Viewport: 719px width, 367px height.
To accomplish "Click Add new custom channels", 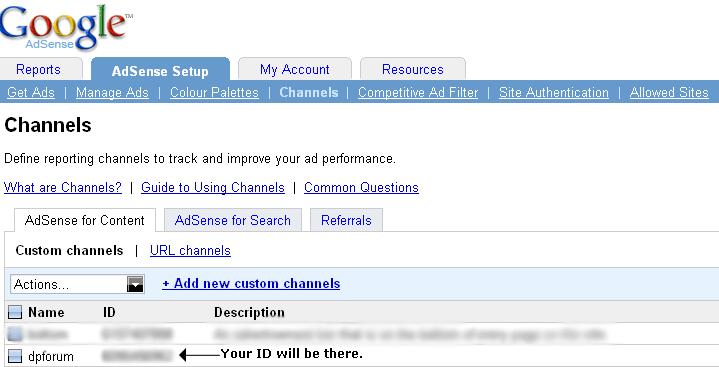I will point(251,284).
